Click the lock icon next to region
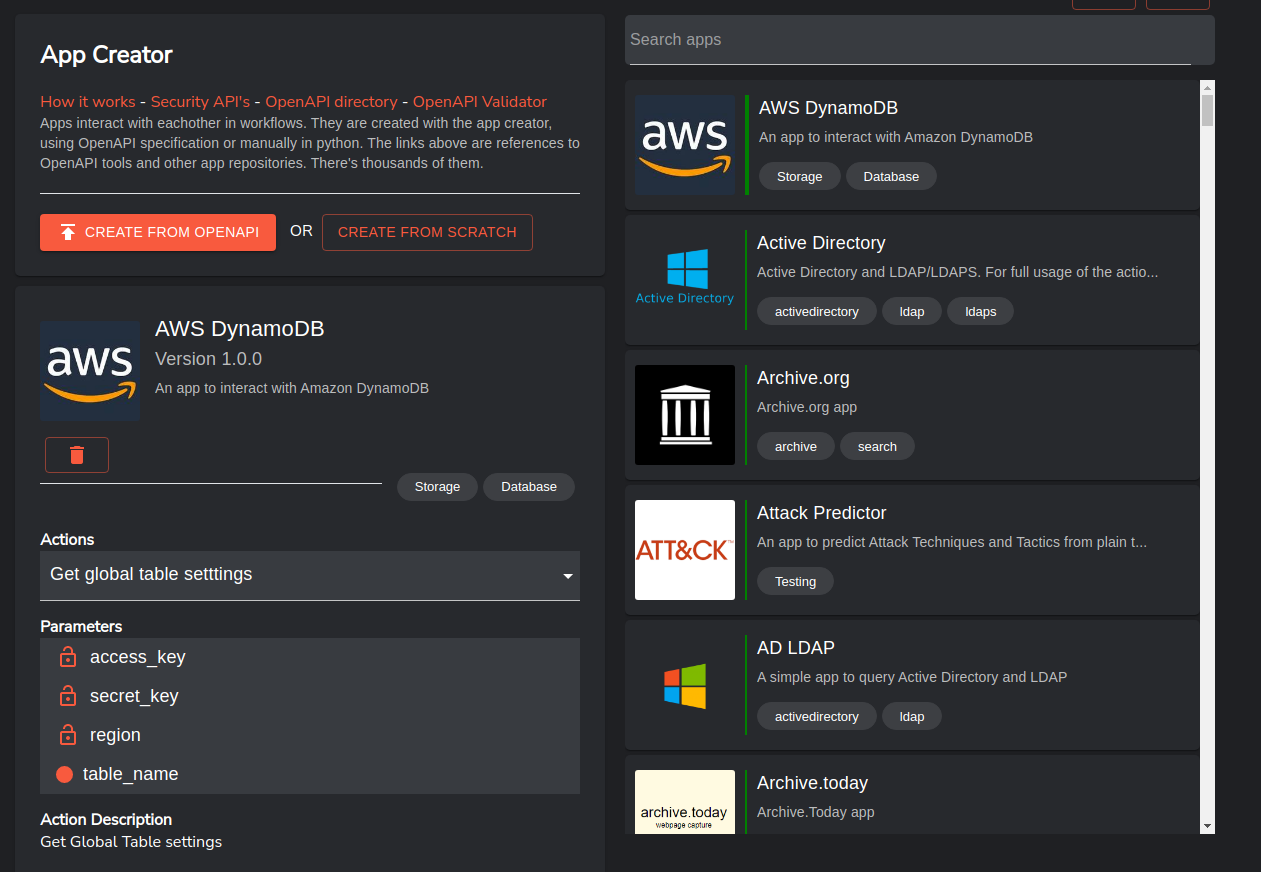The image size is (1261, 872). pos(67,735)
